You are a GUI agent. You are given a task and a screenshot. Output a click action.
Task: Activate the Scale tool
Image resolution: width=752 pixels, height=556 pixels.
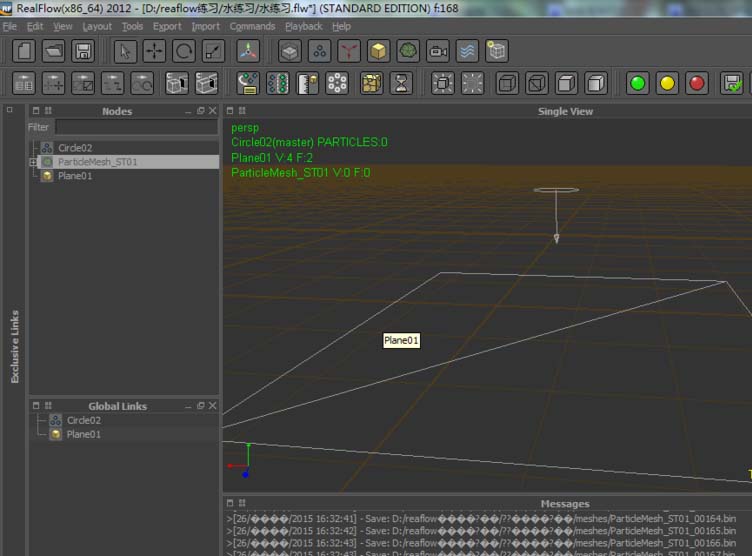pyautogui.click(x=213, y=51)
